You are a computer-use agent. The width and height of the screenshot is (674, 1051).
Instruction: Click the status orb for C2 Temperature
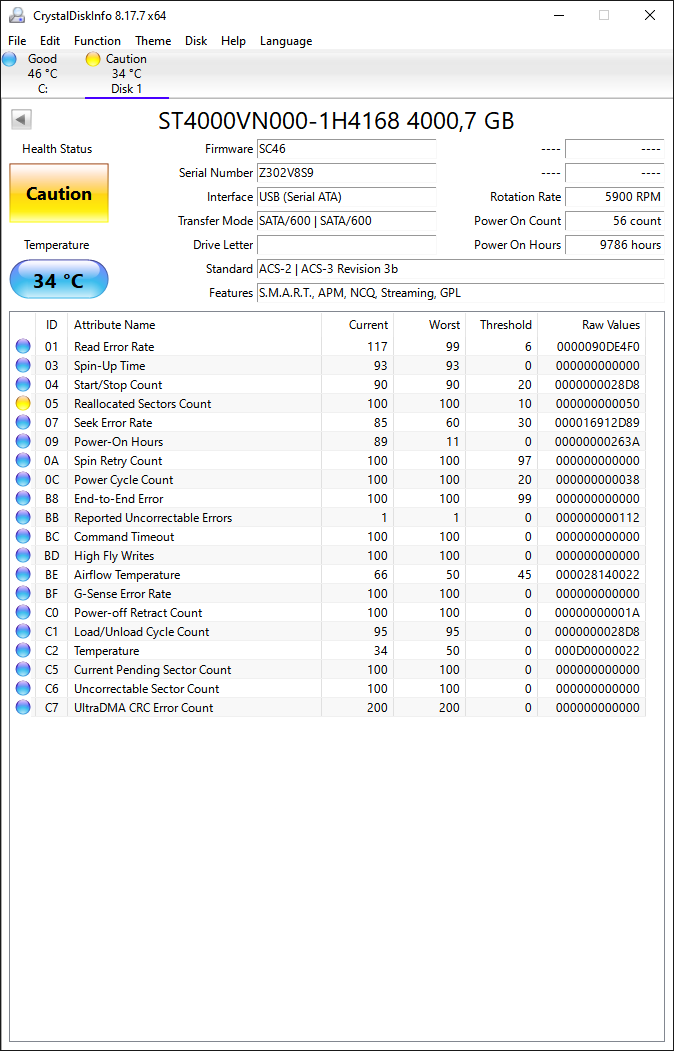point(23,650)
